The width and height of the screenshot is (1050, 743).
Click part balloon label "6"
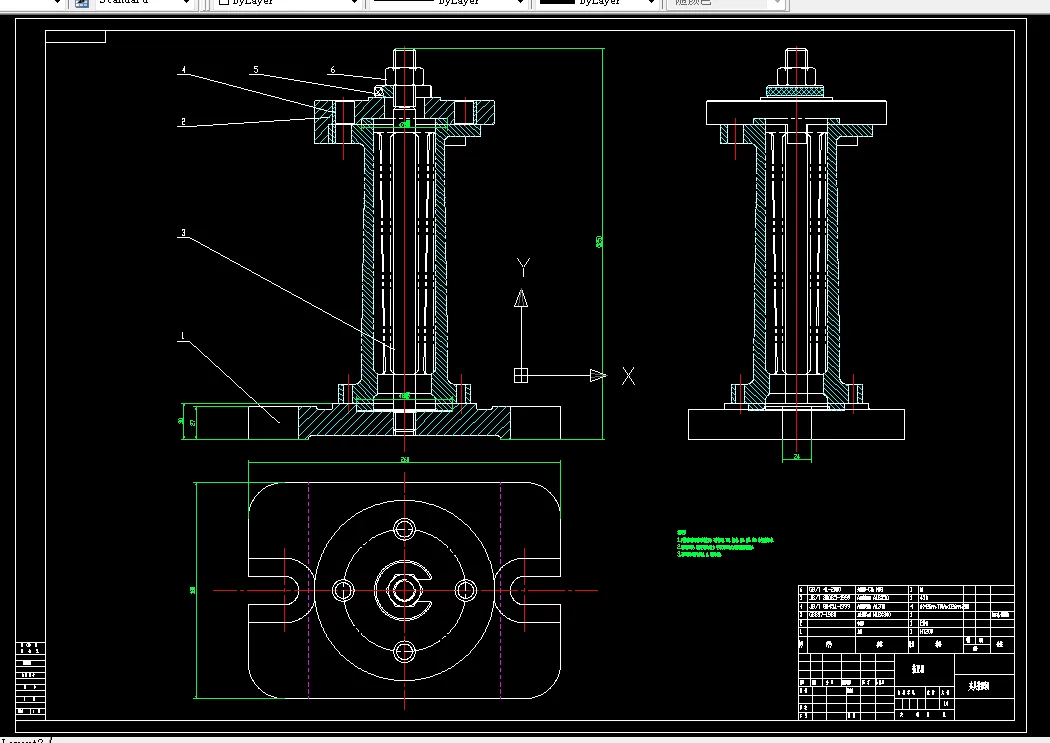332,70
